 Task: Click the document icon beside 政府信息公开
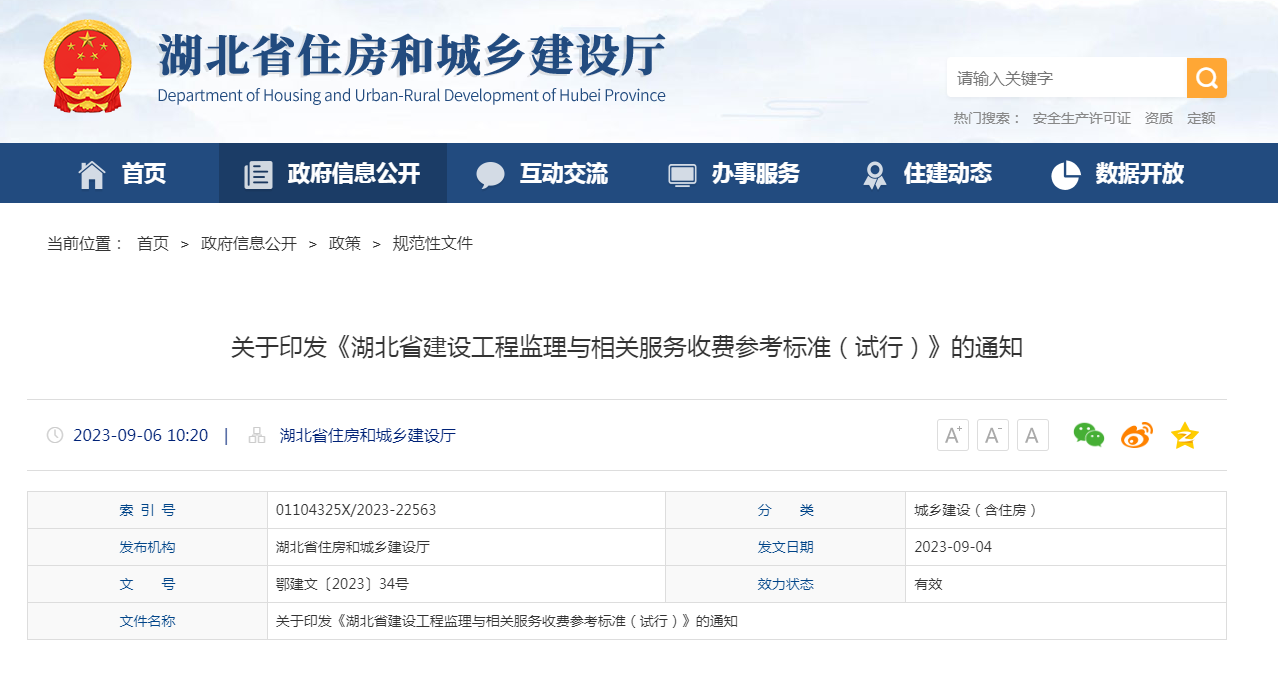click(x=258, y=174)
